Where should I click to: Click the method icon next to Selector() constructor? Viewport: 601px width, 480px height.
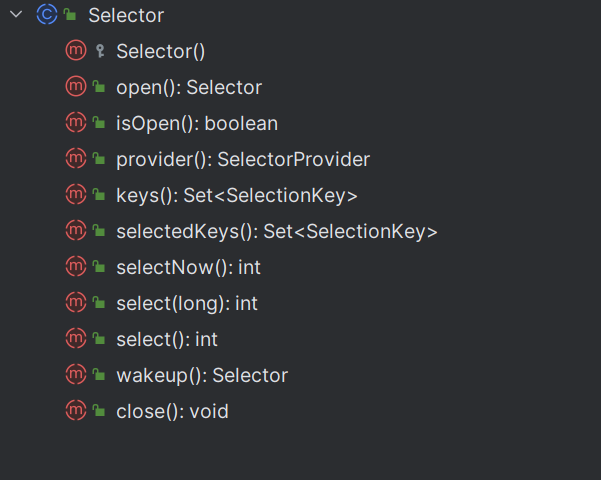pos(75,51)
